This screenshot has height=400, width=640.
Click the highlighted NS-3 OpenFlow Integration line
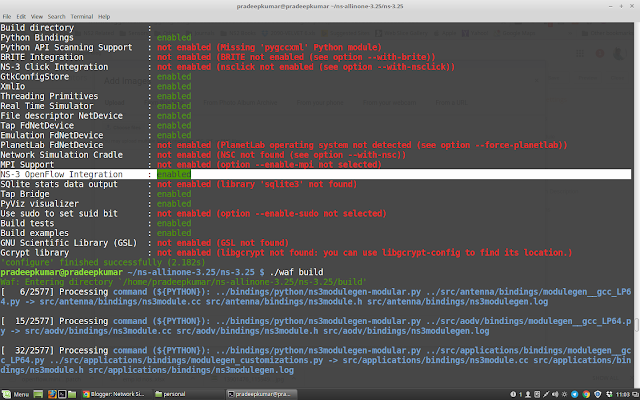coord(316,174)
